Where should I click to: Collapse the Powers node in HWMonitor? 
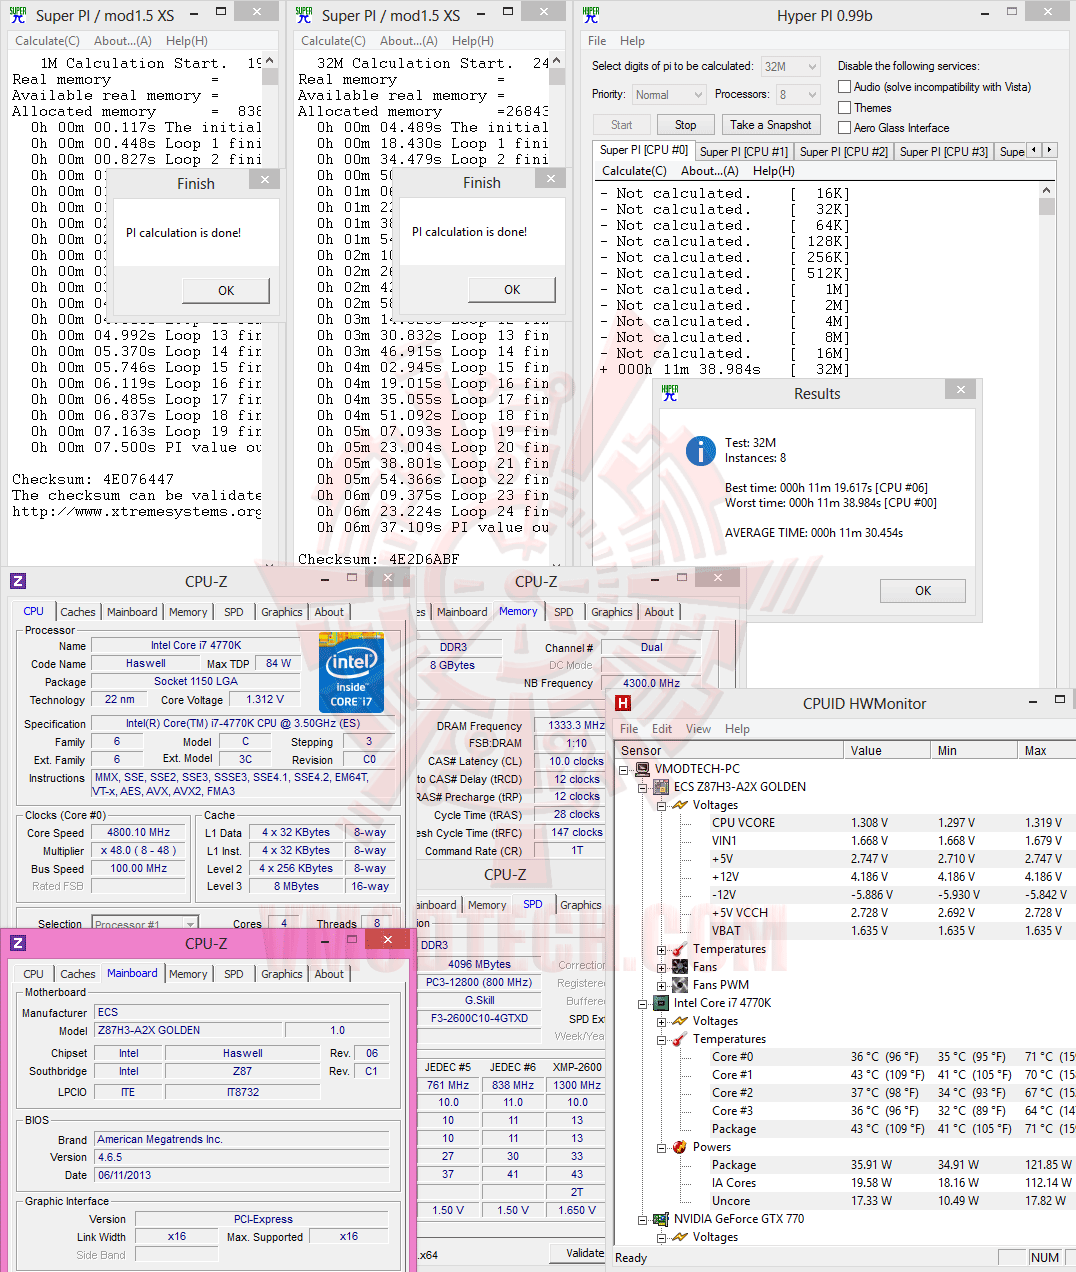click(x=662, y=1148)
